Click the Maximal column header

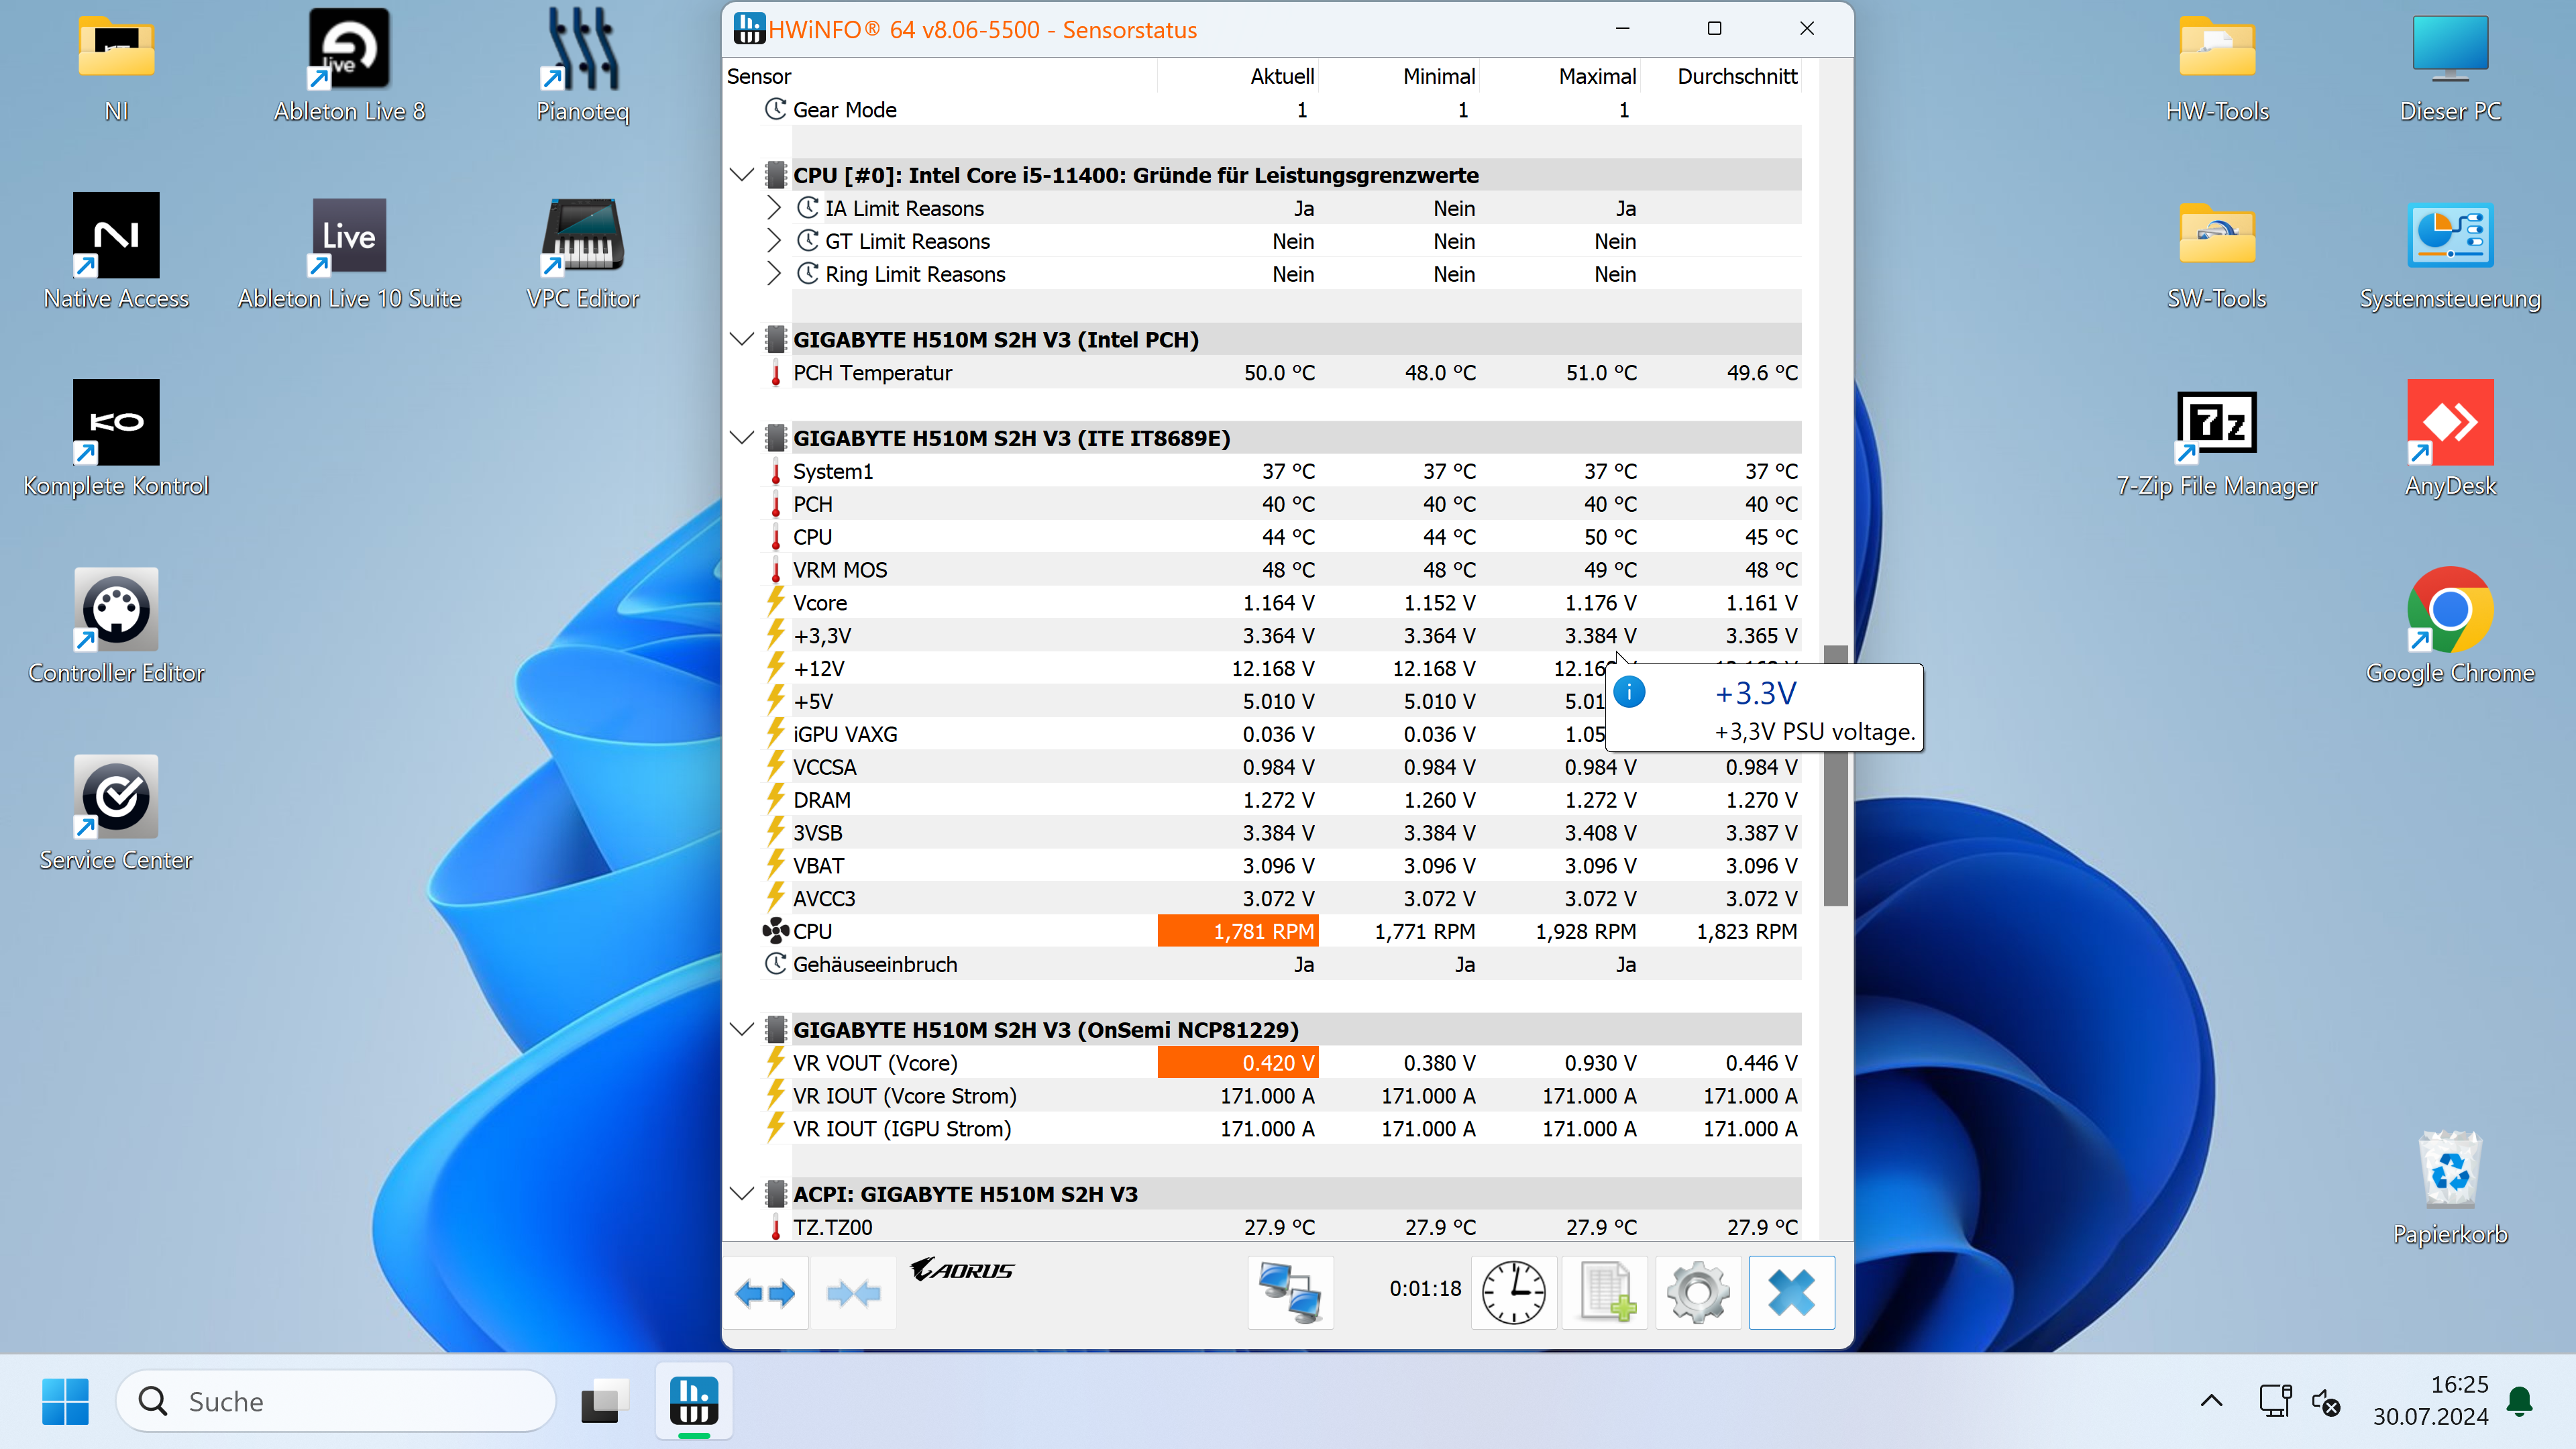point(1560,76)
